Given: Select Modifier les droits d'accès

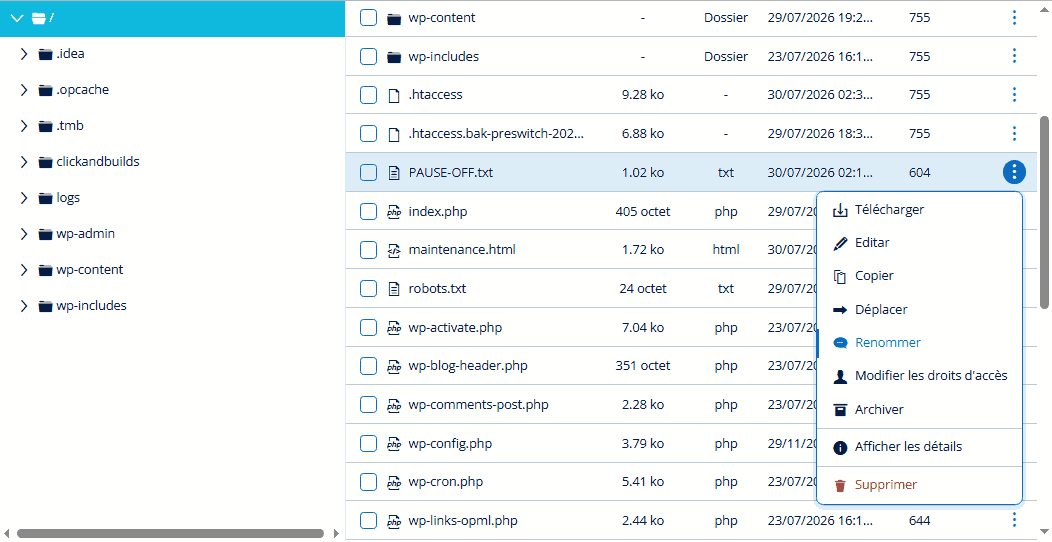Looking at the screenshot, I should 919,376.
